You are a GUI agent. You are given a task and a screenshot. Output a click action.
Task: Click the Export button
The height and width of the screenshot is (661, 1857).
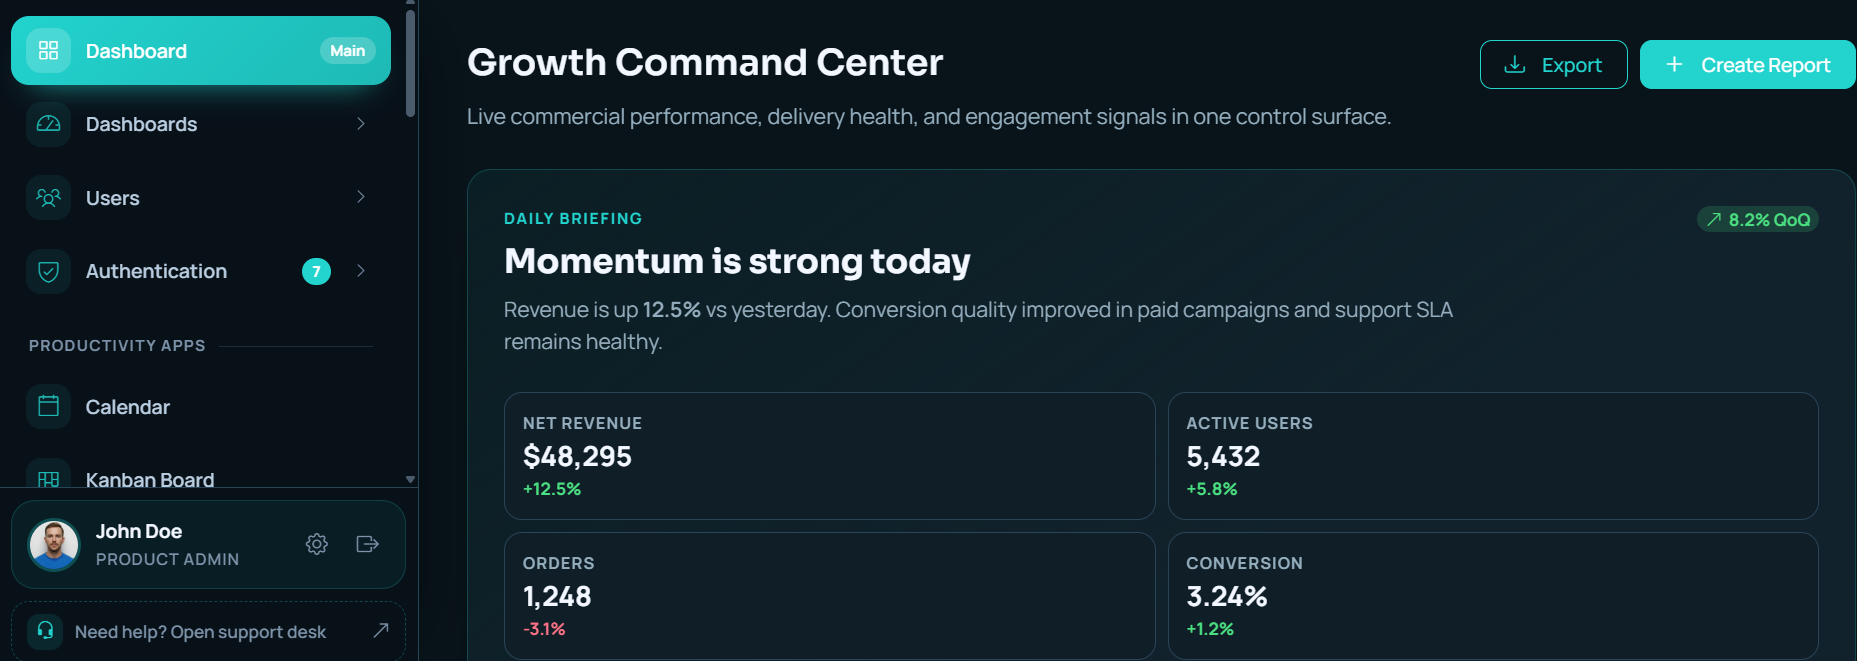(x=1553, y=65)
